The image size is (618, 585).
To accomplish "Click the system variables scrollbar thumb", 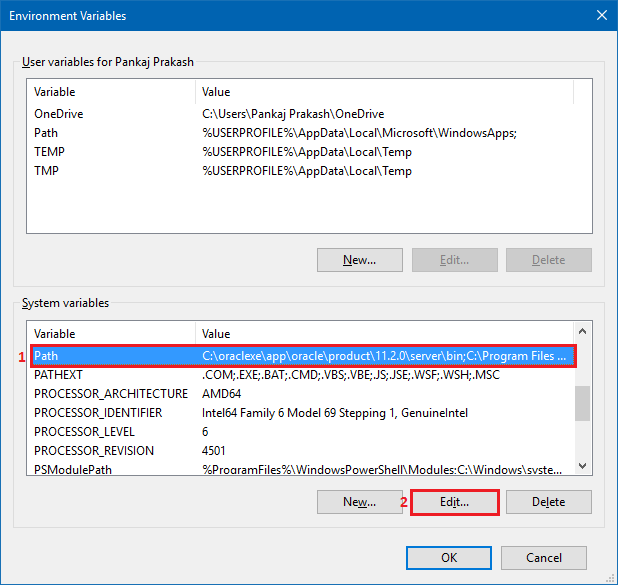I will tap(583, 403).
